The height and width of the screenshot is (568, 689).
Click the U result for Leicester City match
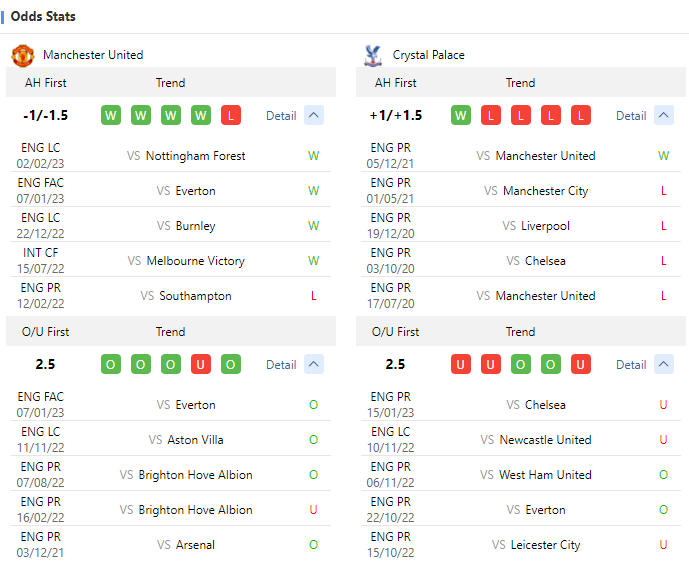(664, 545)
